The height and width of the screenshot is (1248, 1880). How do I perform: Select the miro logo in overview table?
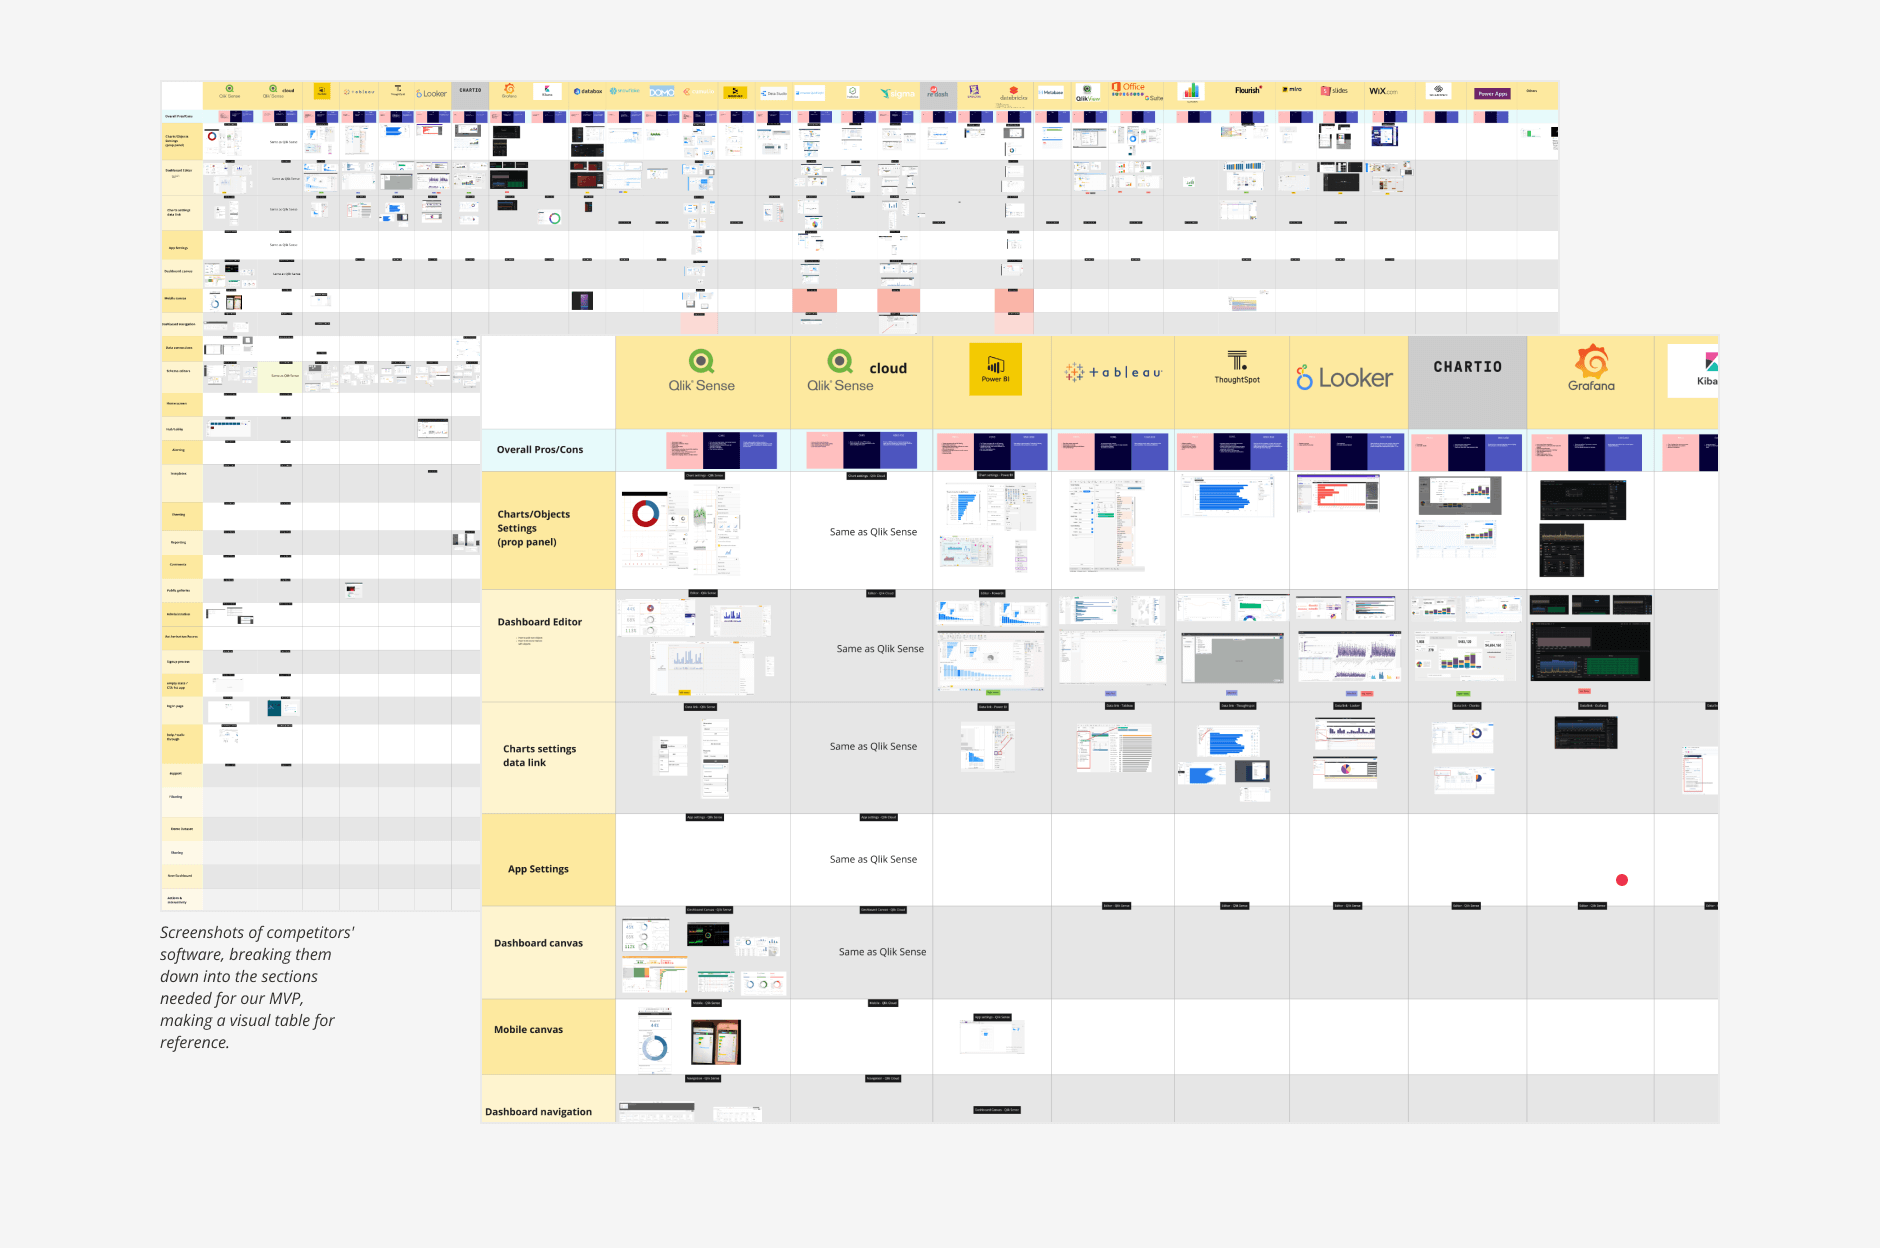coord(1292,89)
